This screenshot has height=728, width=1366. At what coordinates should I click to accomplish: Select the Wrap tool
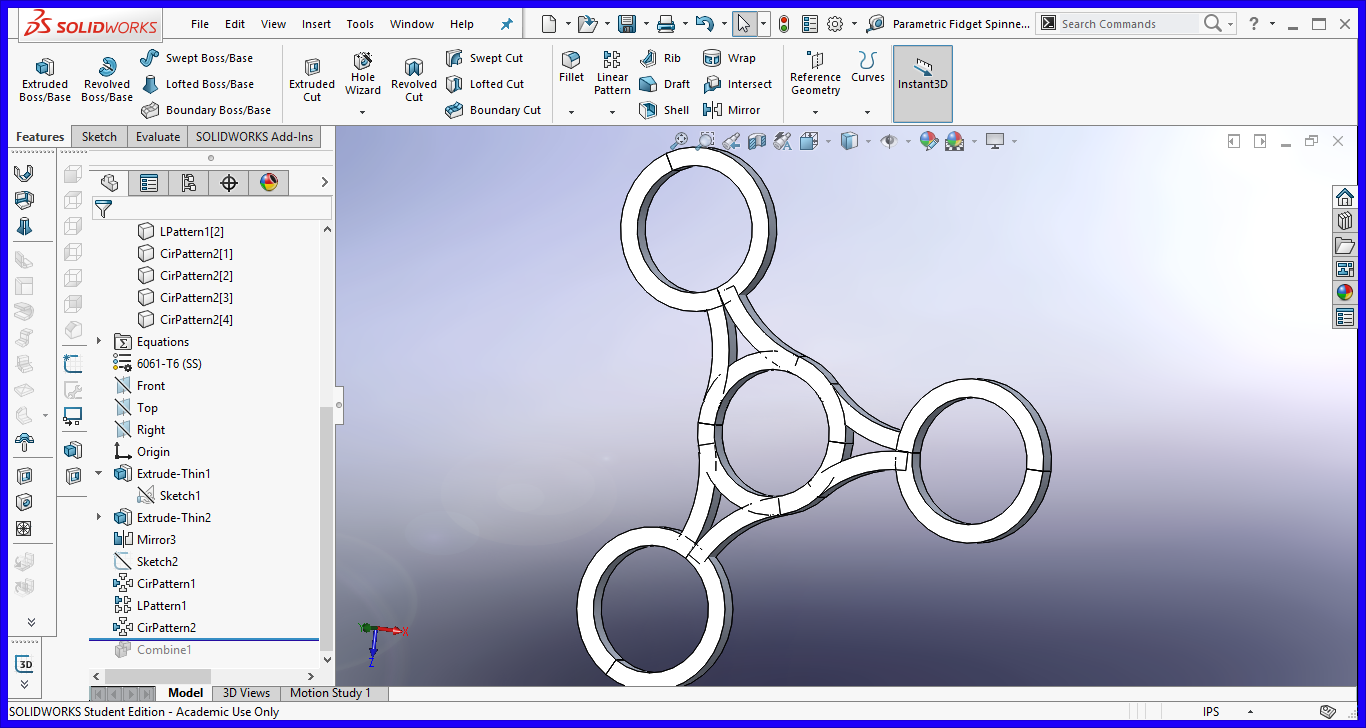tap(729, 58)
